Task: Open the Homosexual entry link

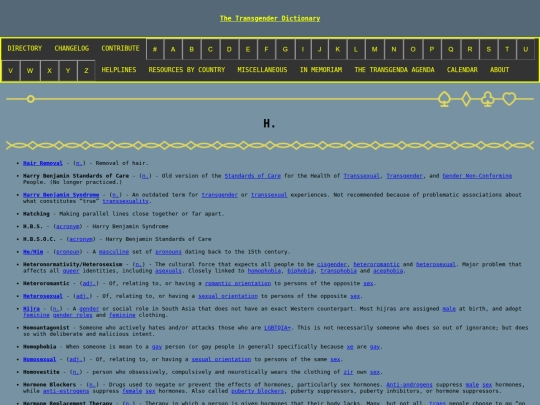Action: click(39, 360)
